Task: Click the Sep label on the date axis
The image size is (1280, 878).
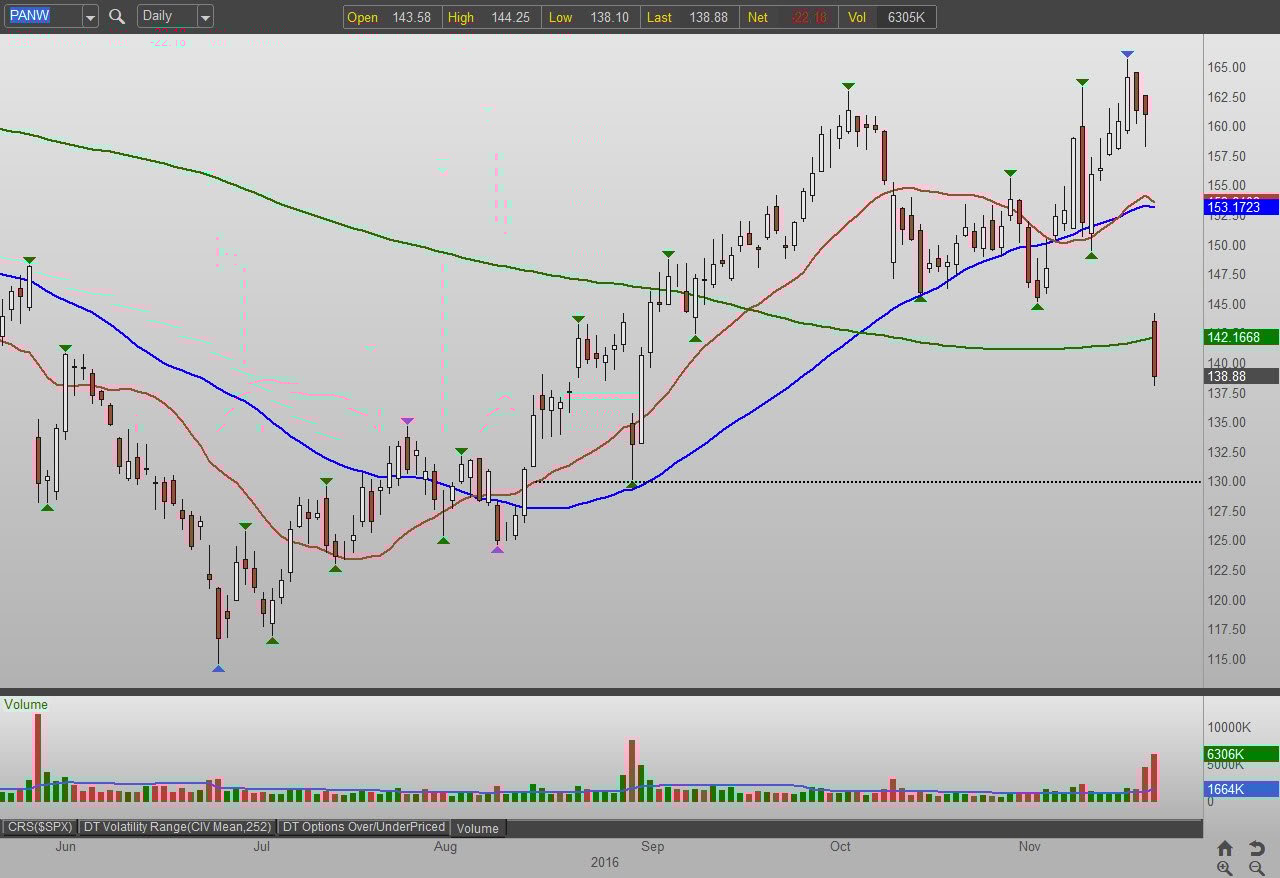Action: click(652, 847)
